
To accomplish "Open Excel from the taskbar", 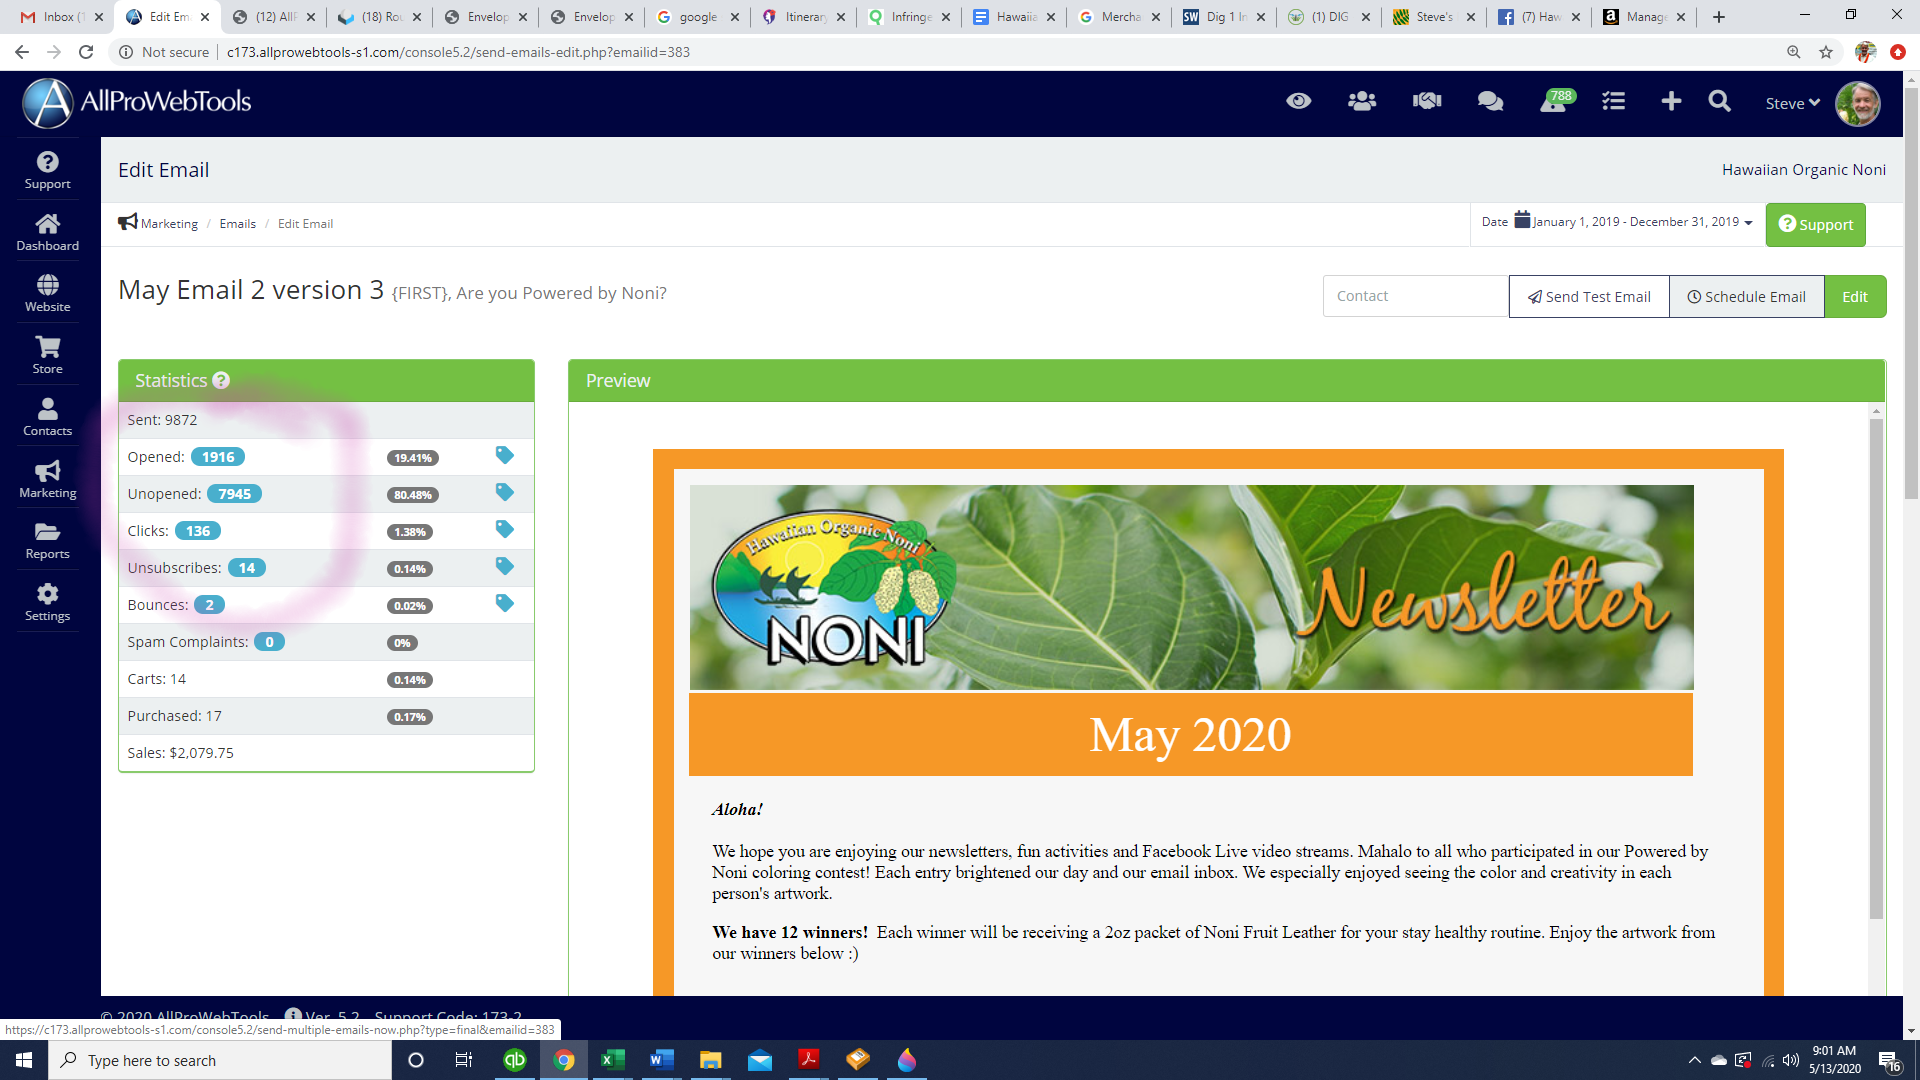I will [x=612, y=1060].
